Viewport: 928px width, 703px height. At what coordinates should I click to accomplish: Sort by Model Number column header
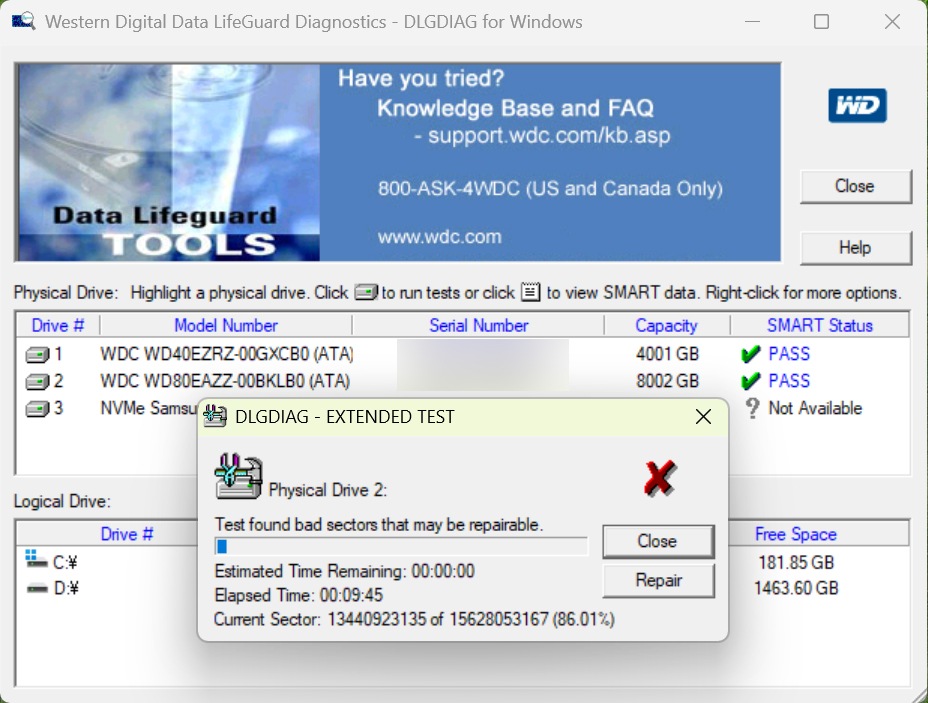[226, 325]
